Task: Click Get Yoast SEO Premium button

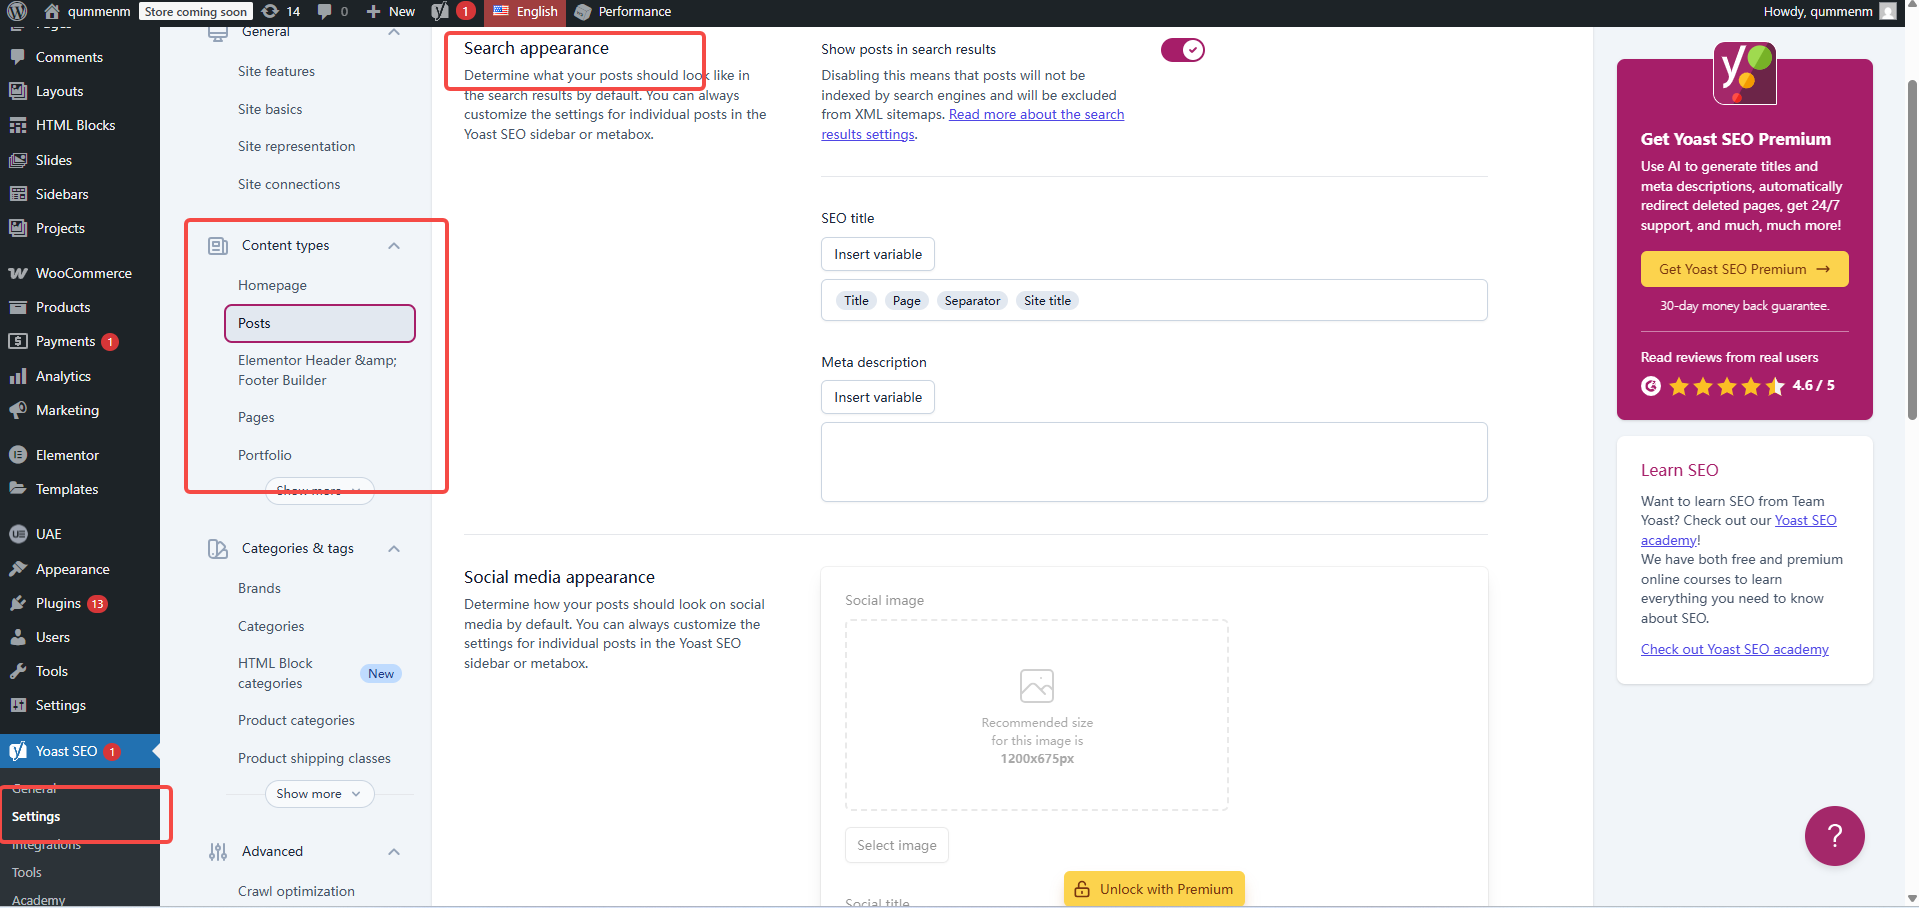Action: 1743,269
